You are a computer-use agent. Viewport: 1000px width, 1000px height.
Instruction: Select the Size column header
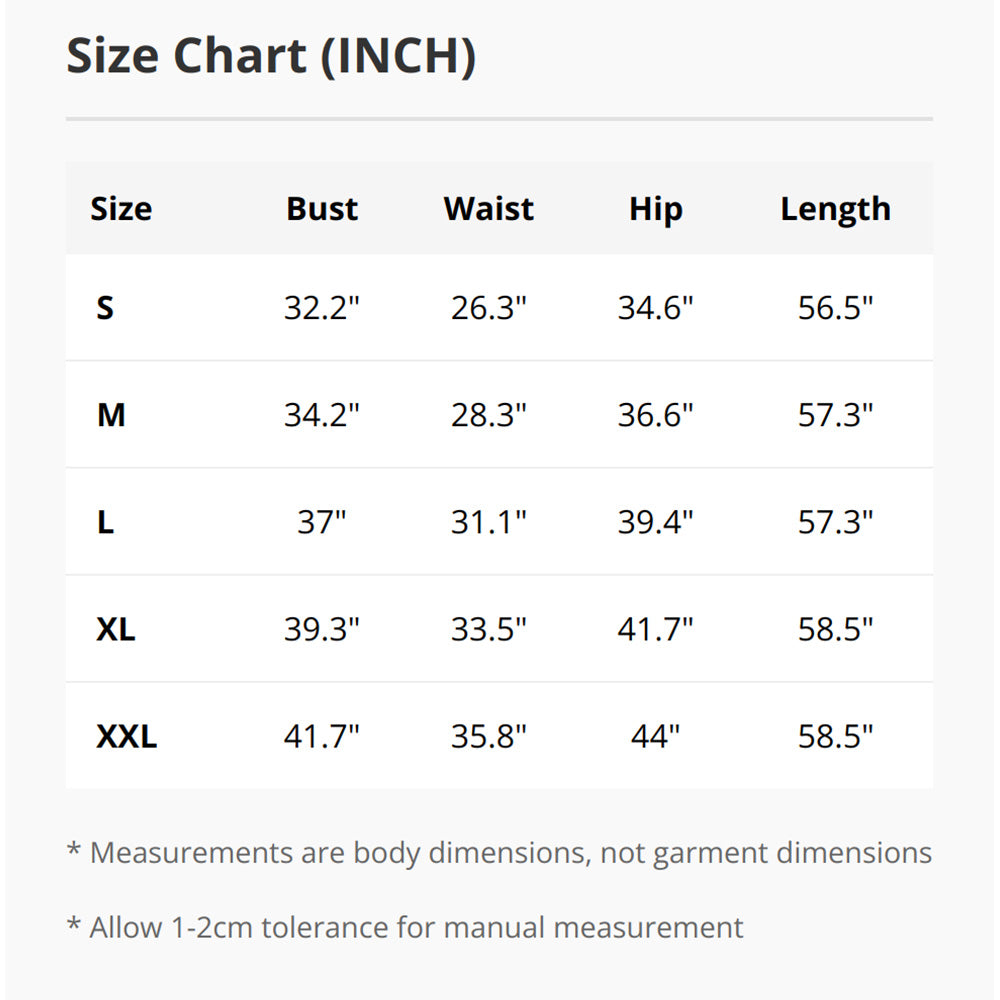coord(121,209)
